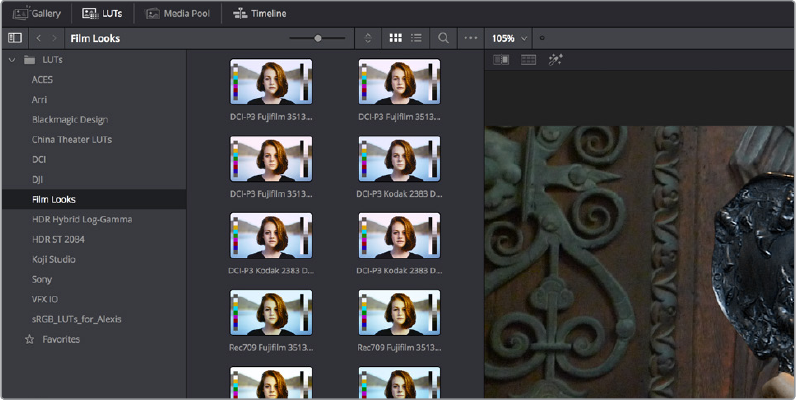Collapse the LUTs folder tree
The height and width of the screenshot is (400, 796).
tap(11, 60)
